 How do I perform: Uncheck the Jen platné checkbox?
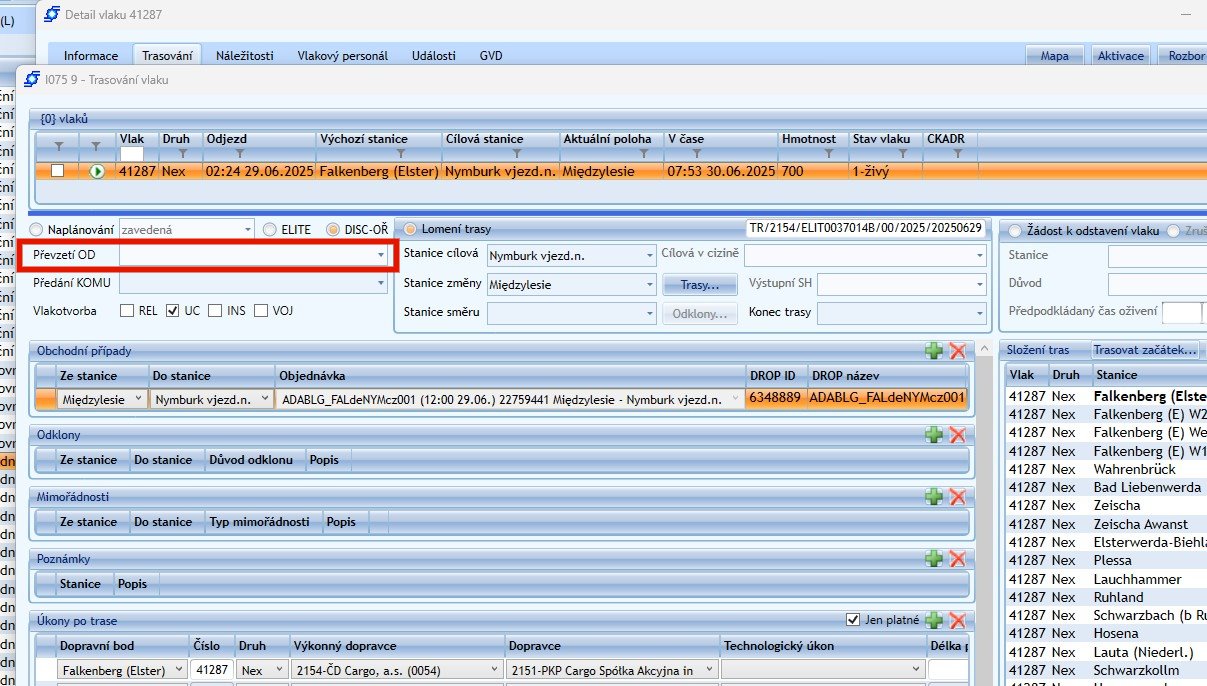coord(853,620)
